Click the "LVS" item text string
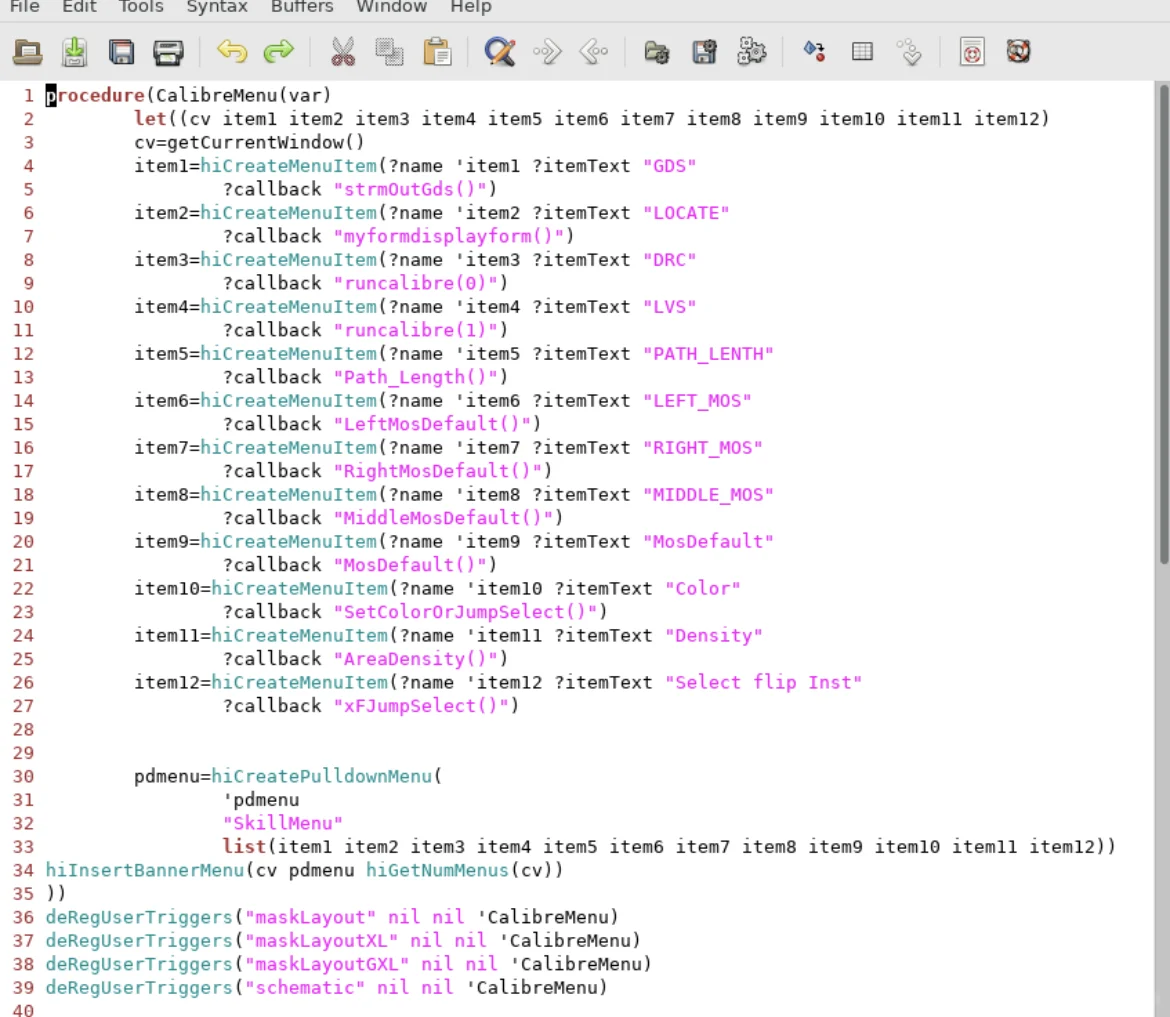The height and width of the screenshot is (1017, 1170). (x=669, y=307)
